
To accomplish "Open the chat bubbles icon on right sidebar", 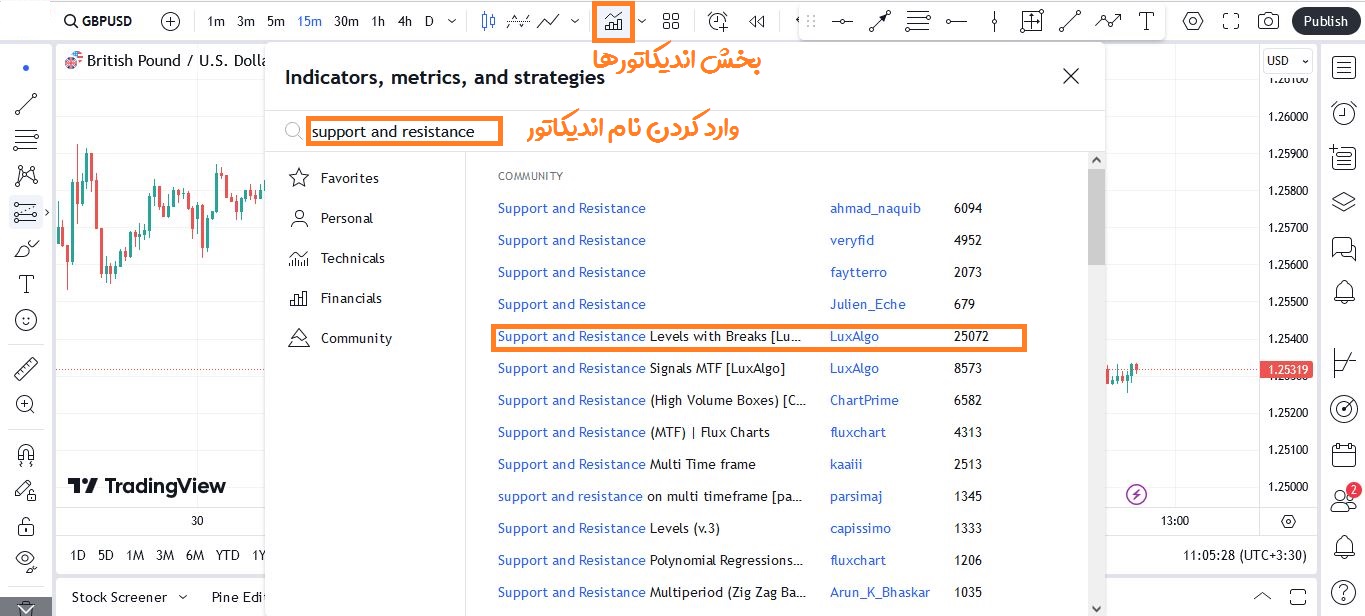I will (x=1344, y=247).
